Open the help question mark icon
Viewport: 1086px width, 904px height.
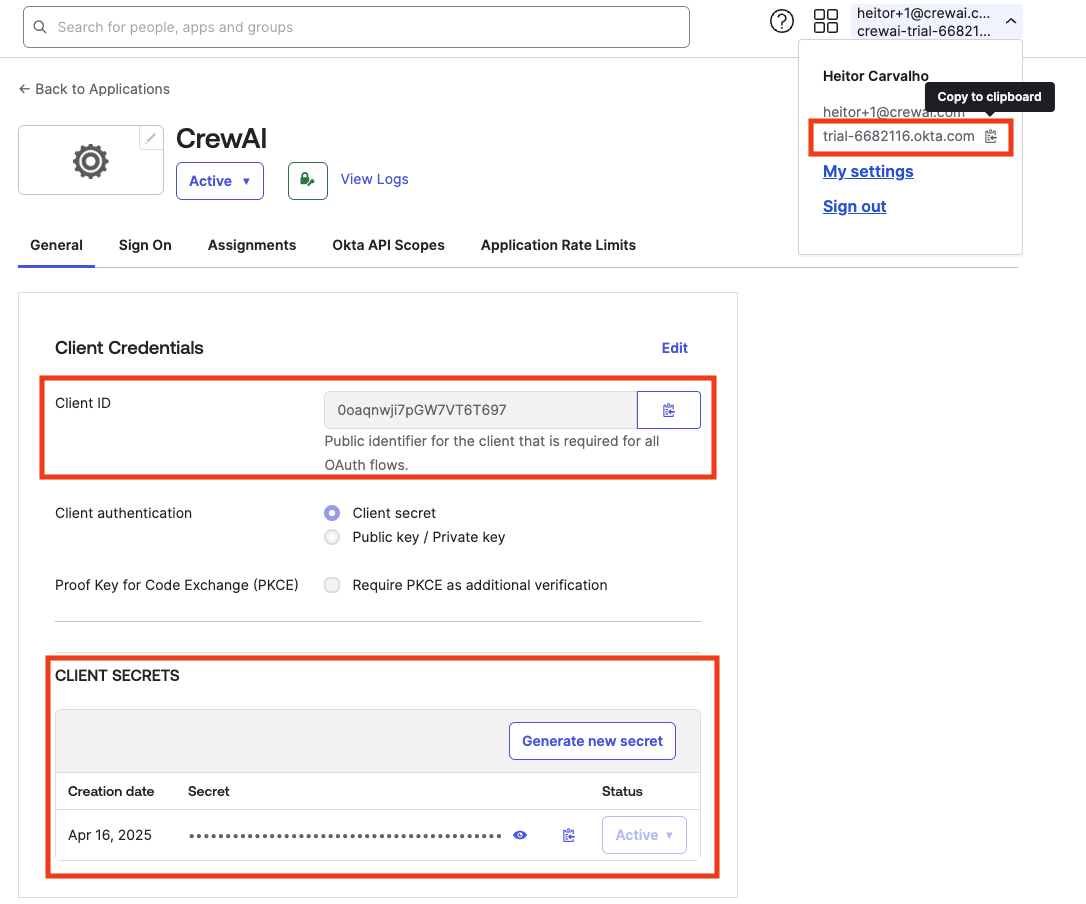tap(782, 21)
